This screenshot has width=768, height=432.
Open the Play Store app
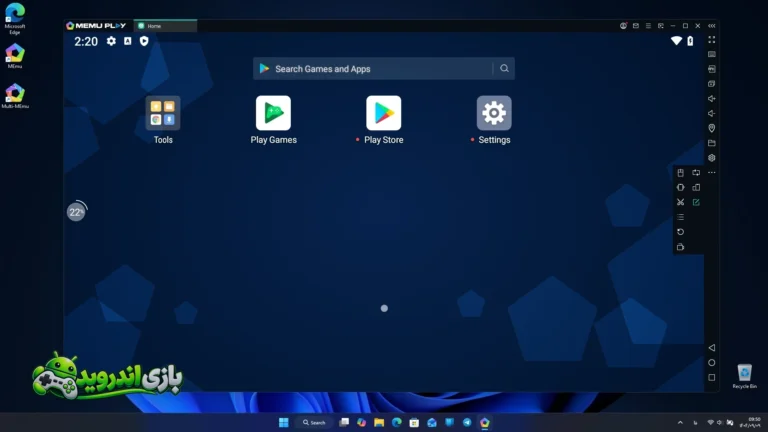click(384, 113)
